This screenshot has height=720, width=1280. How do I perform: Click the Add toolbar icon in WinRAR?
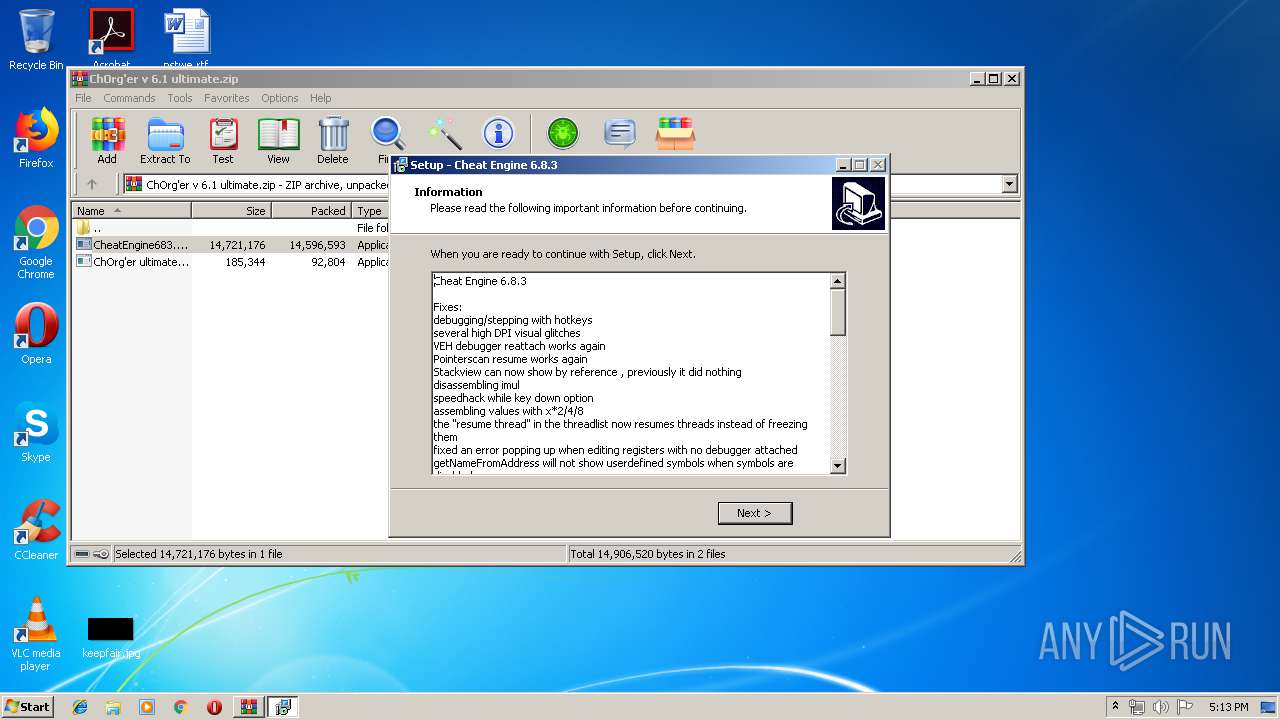107,141
